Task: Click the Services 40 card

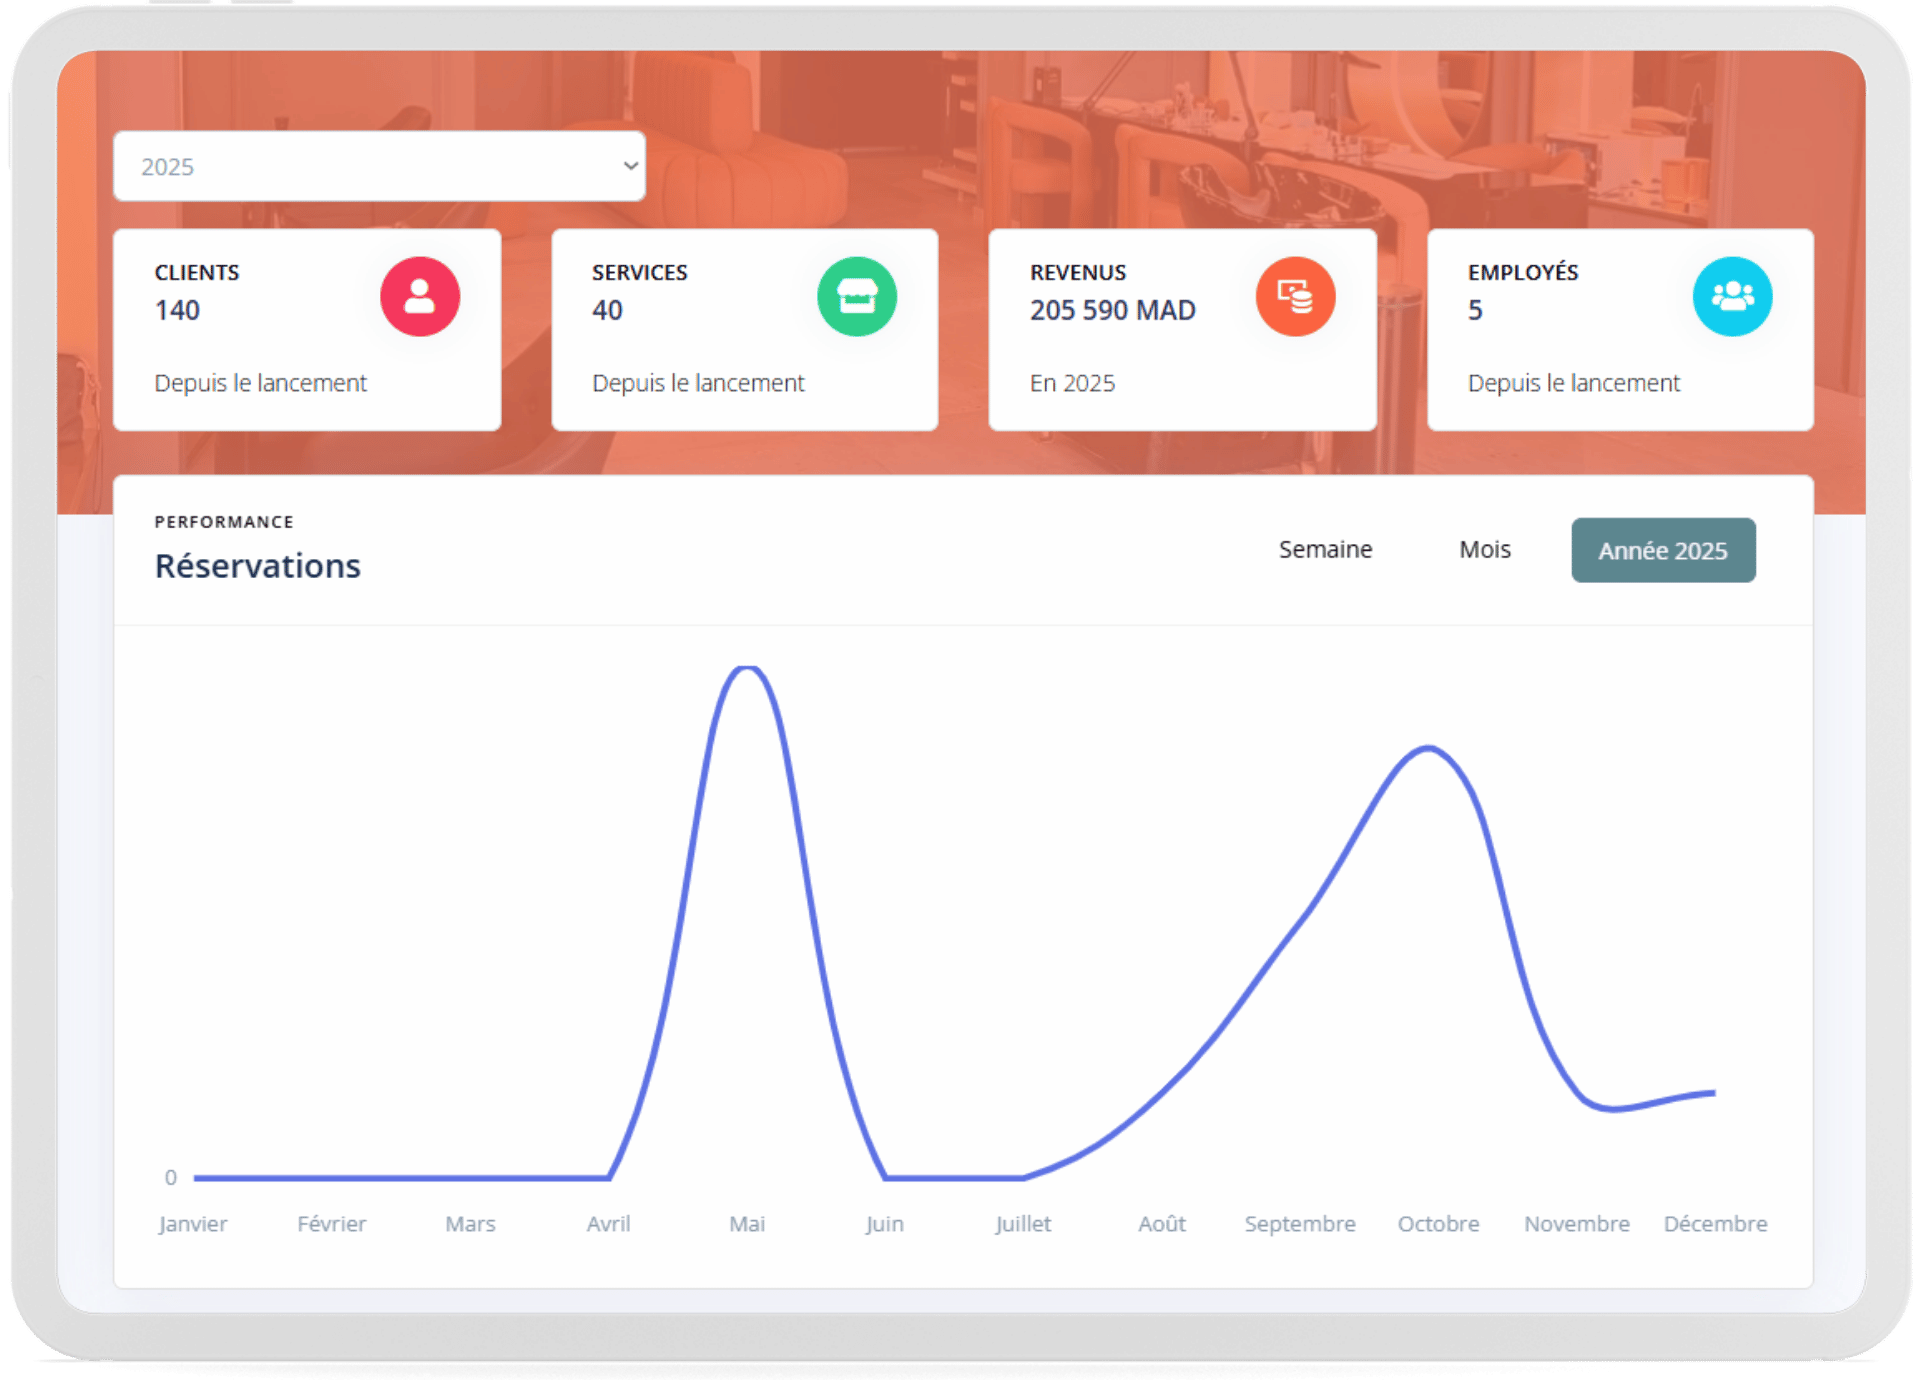Action: point(745,330)
